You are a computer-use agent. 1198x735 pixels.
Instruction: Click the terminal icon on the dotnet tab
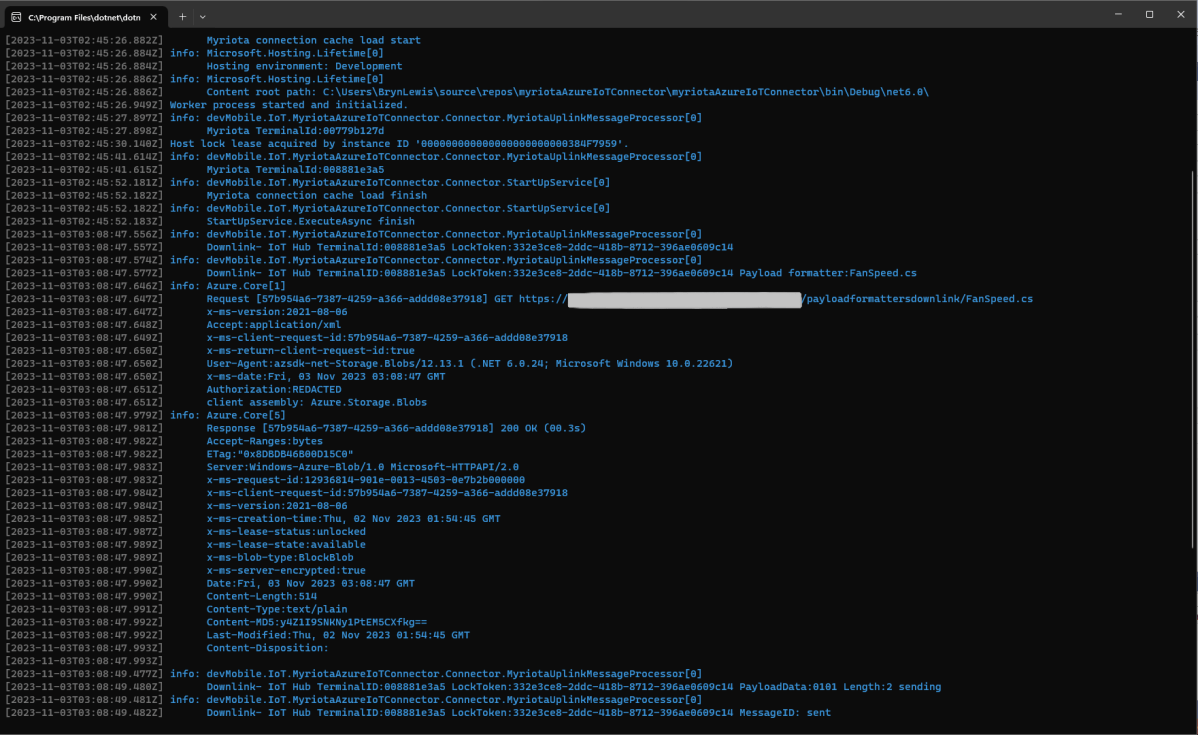[x=16, y=17]
